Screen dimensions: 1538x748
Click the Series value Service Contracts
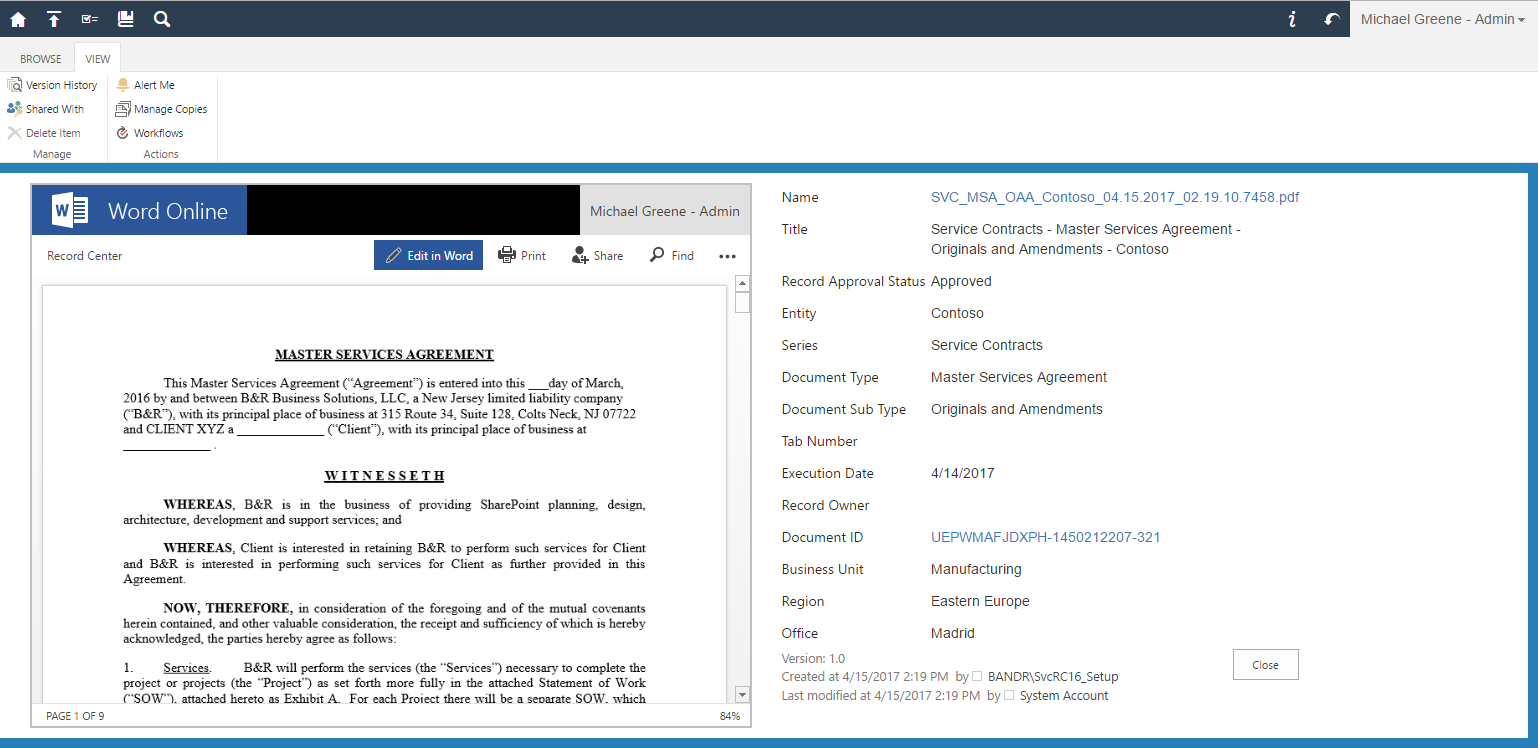click(x=987, y=345)
